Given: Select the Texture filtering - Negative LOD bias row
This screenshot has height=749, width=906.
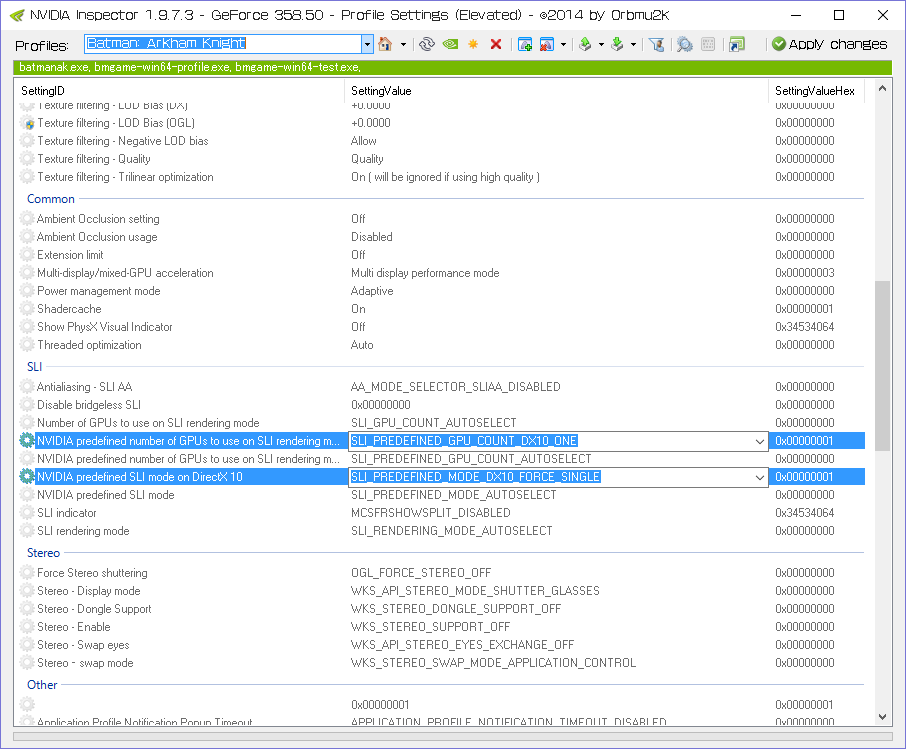Looking at the screenshot, I should point(440,141).
